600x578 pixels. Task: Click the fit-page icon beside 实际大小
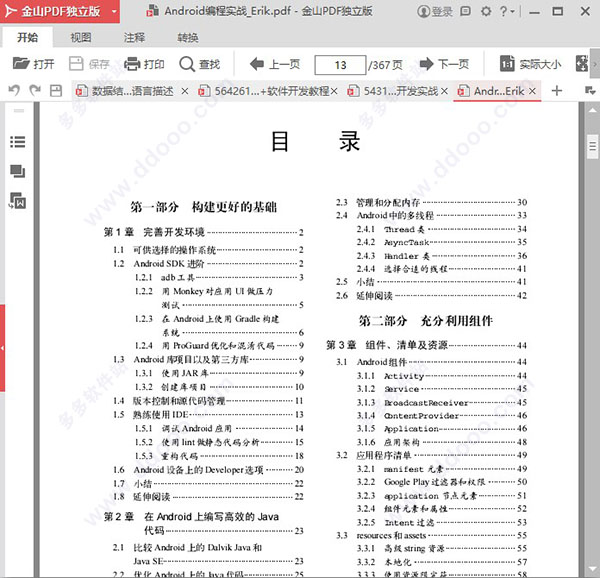(x=582, y=63)
